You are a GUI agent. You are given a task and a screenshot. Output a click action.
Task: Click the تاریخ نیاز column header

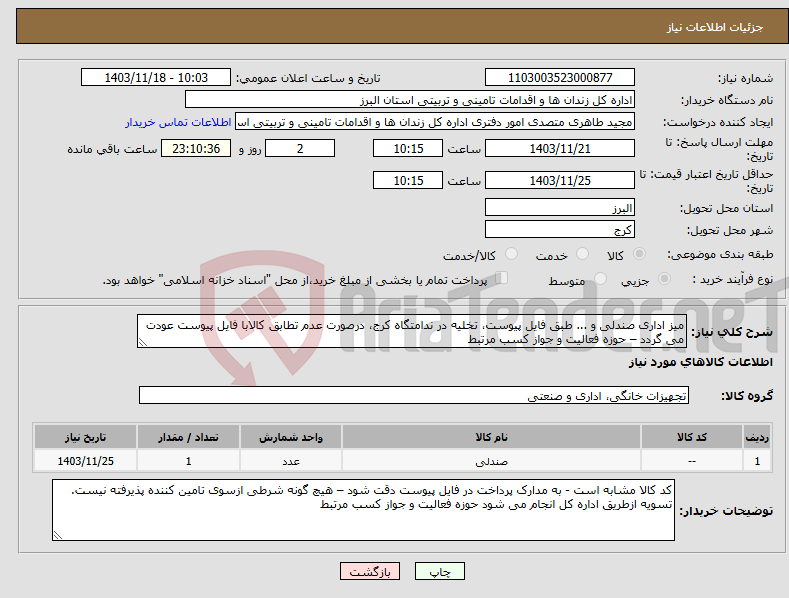pyautogui.click(x=86, y=437)
